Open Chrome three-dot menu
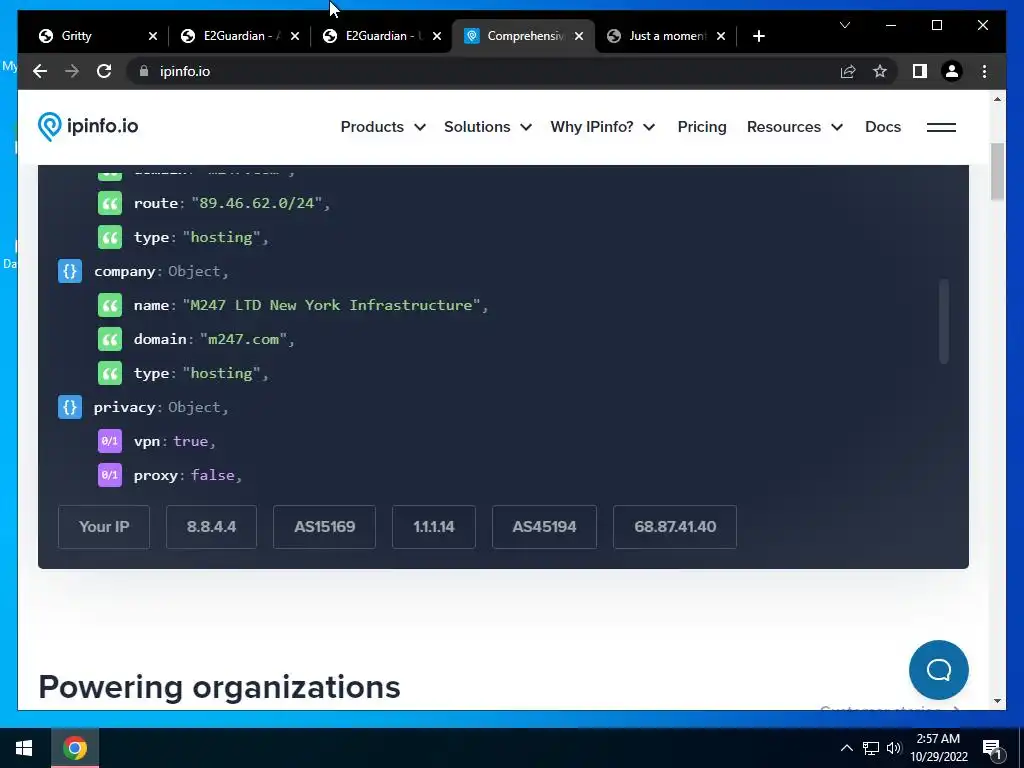This screenshot has width=1024, height=768. (984, 71)
